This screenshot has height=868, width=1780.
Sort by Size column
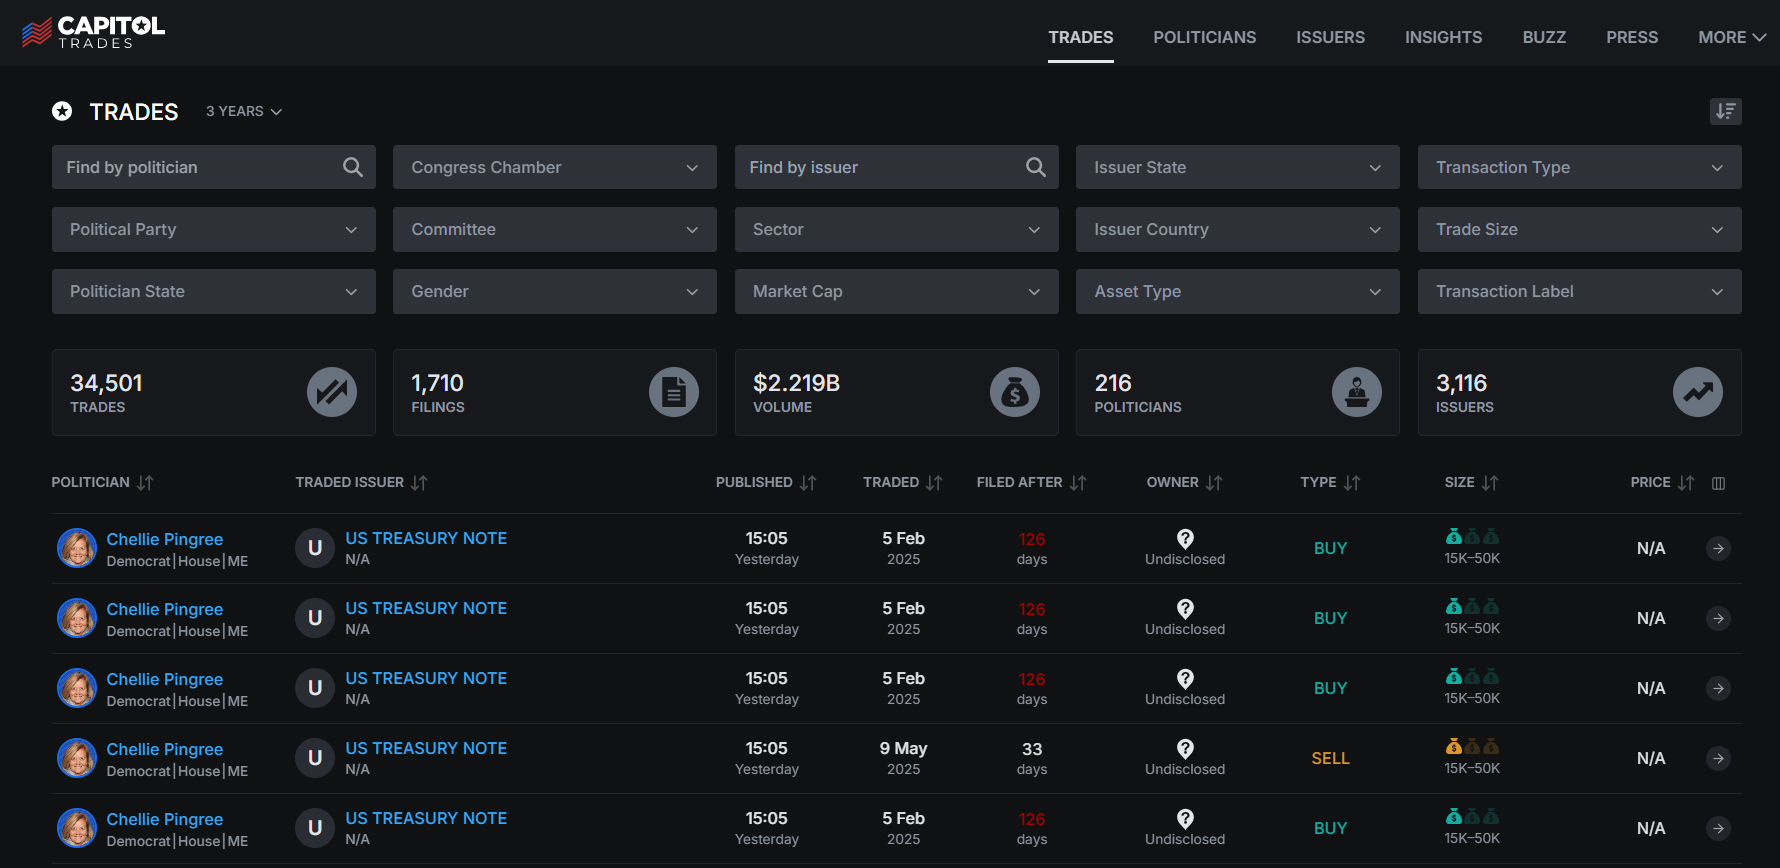point(1471,482)
